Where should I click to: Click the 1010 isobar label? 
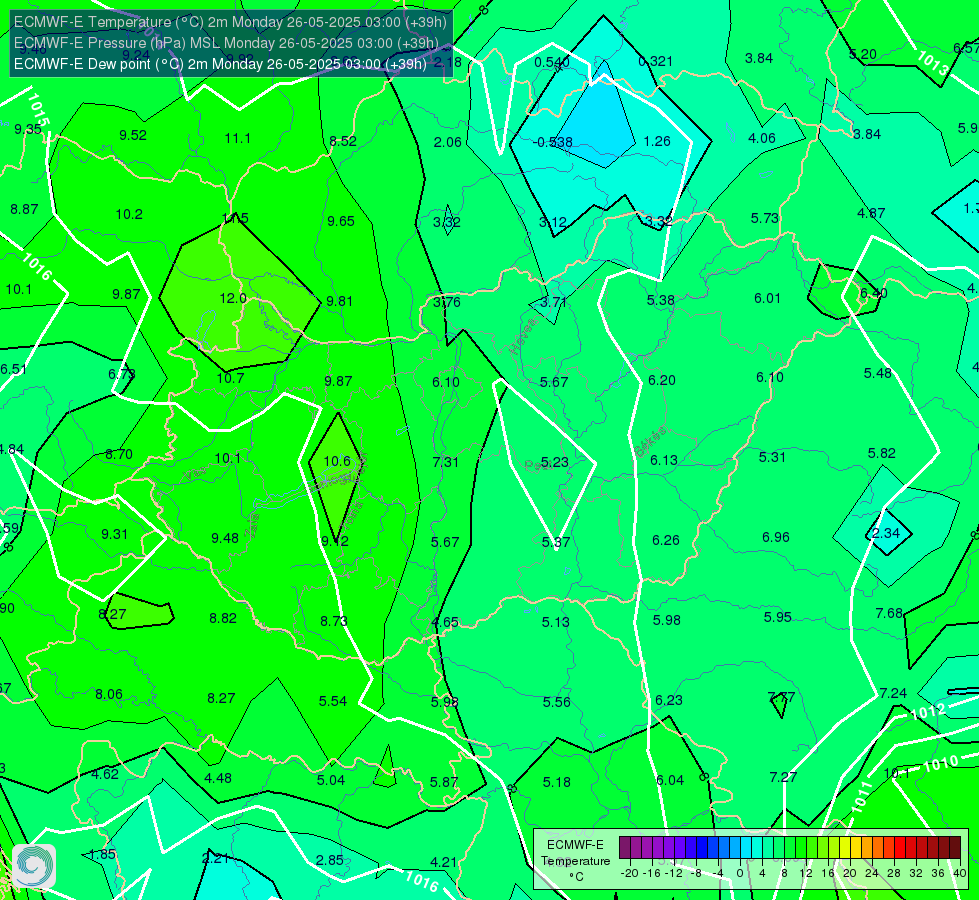(941, 763)
